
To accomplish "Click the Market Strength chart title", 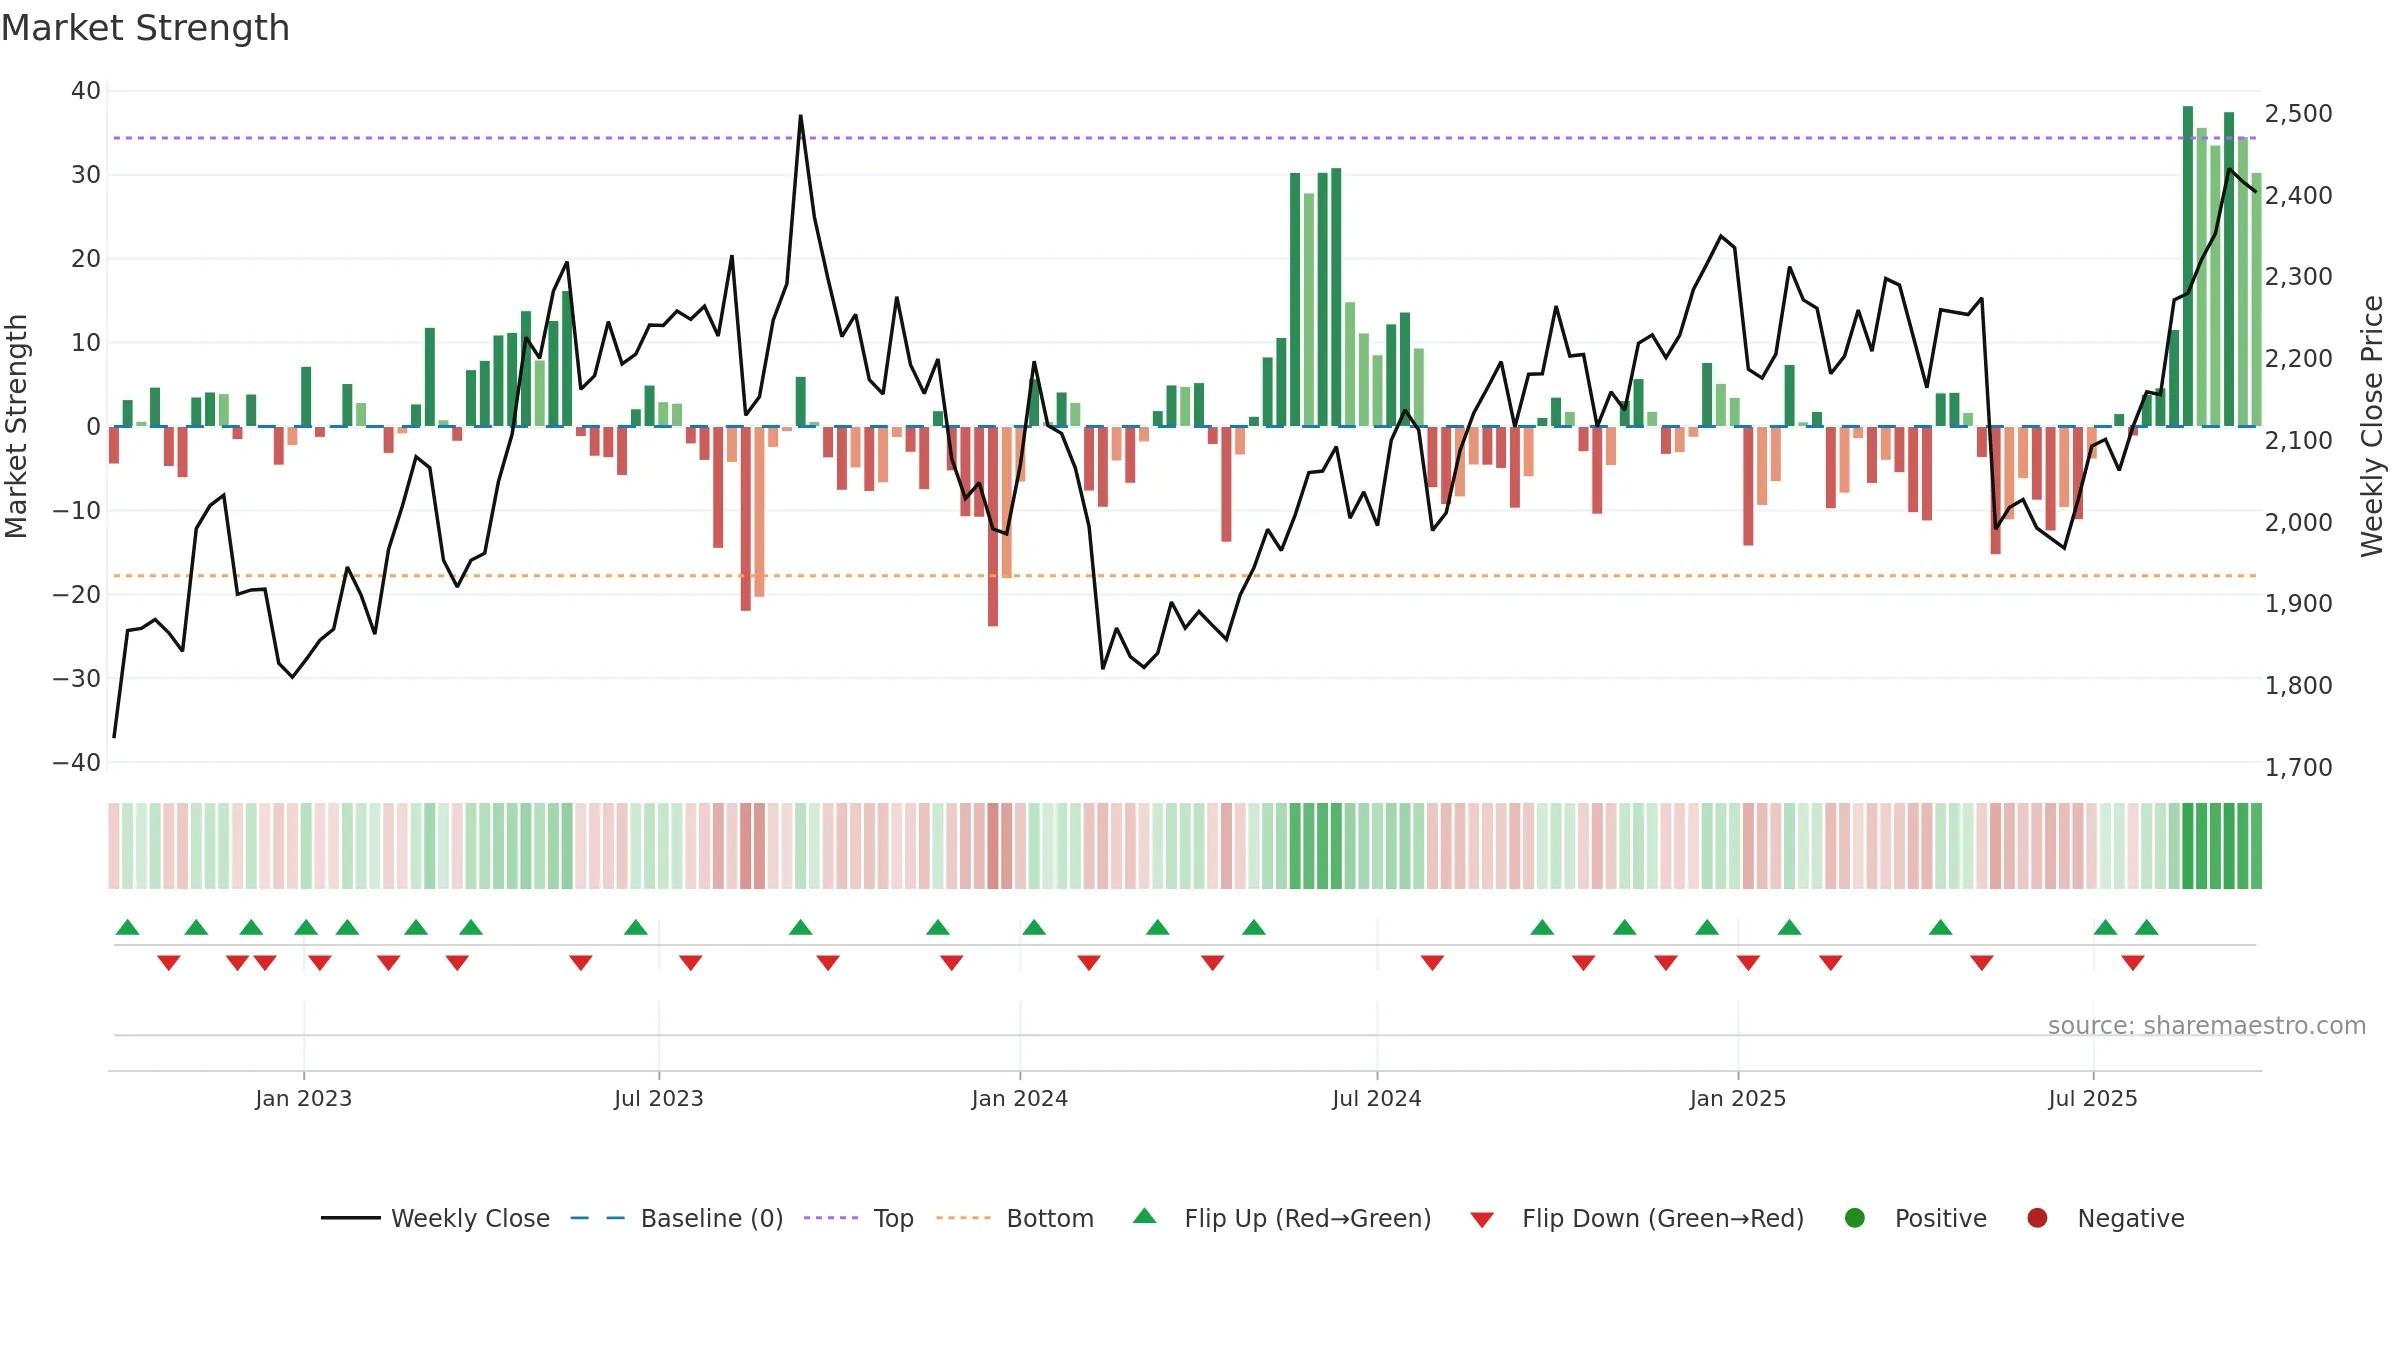I will [x=145, y=28].
